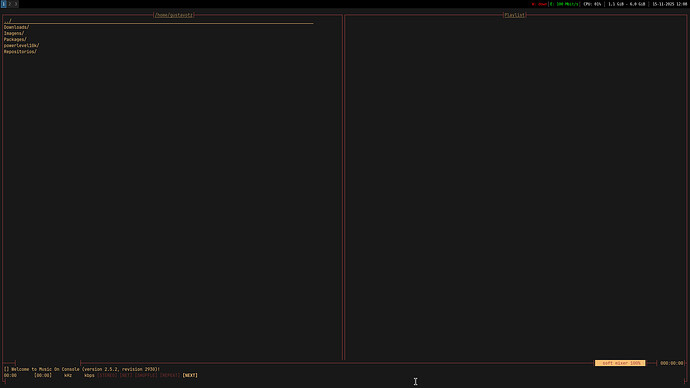Click the 000:00:00 total playlist time
The image size is (690, 388).
pos(672,363)
